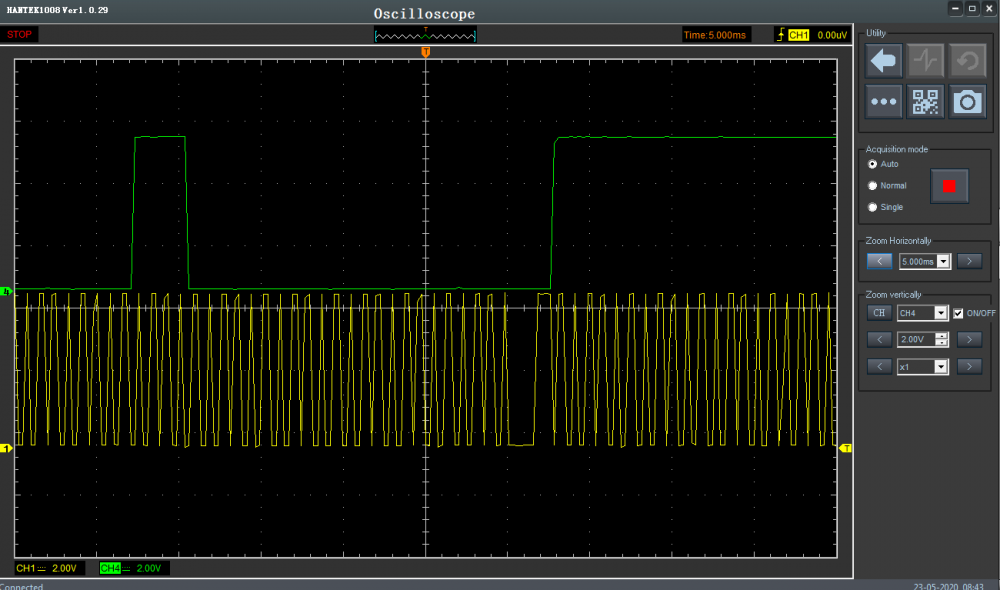Image resolution: width=1000 pixels, height=590 pixels.
Task: Click the trigger edge icon beside CH1
Action: click(x=780, y=35)
